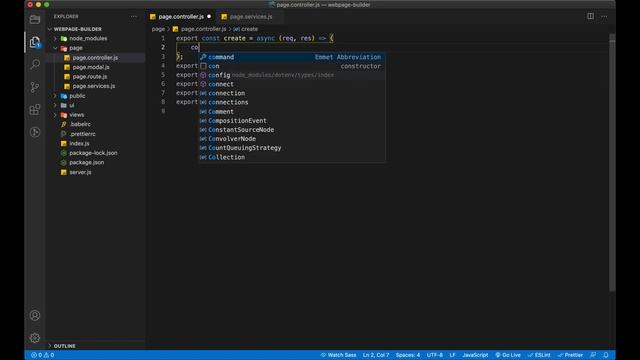The image size is (640, 360).
Task: Click errors and warnings count in status bar
Action: click(42, 355)
